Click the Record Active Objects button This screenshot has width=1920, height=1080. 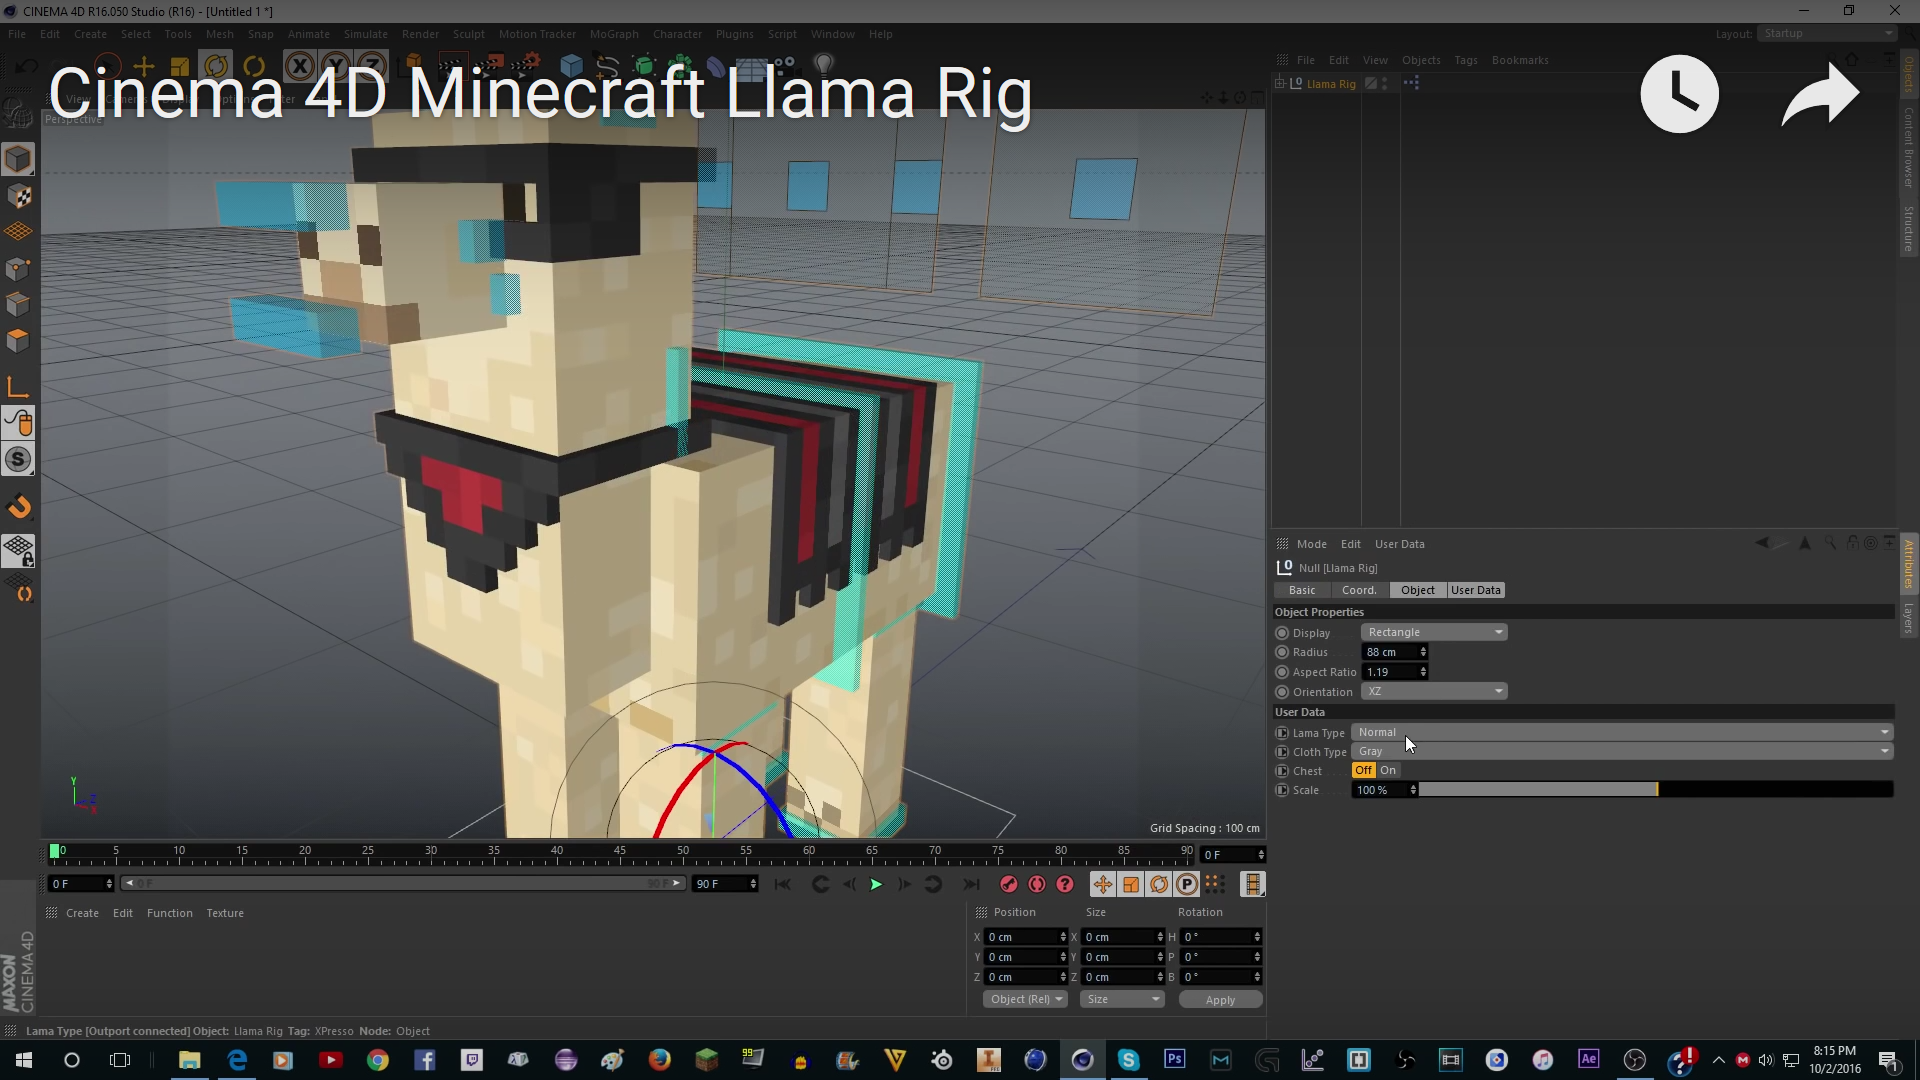pyautogui.click(x=1009, y=884)
